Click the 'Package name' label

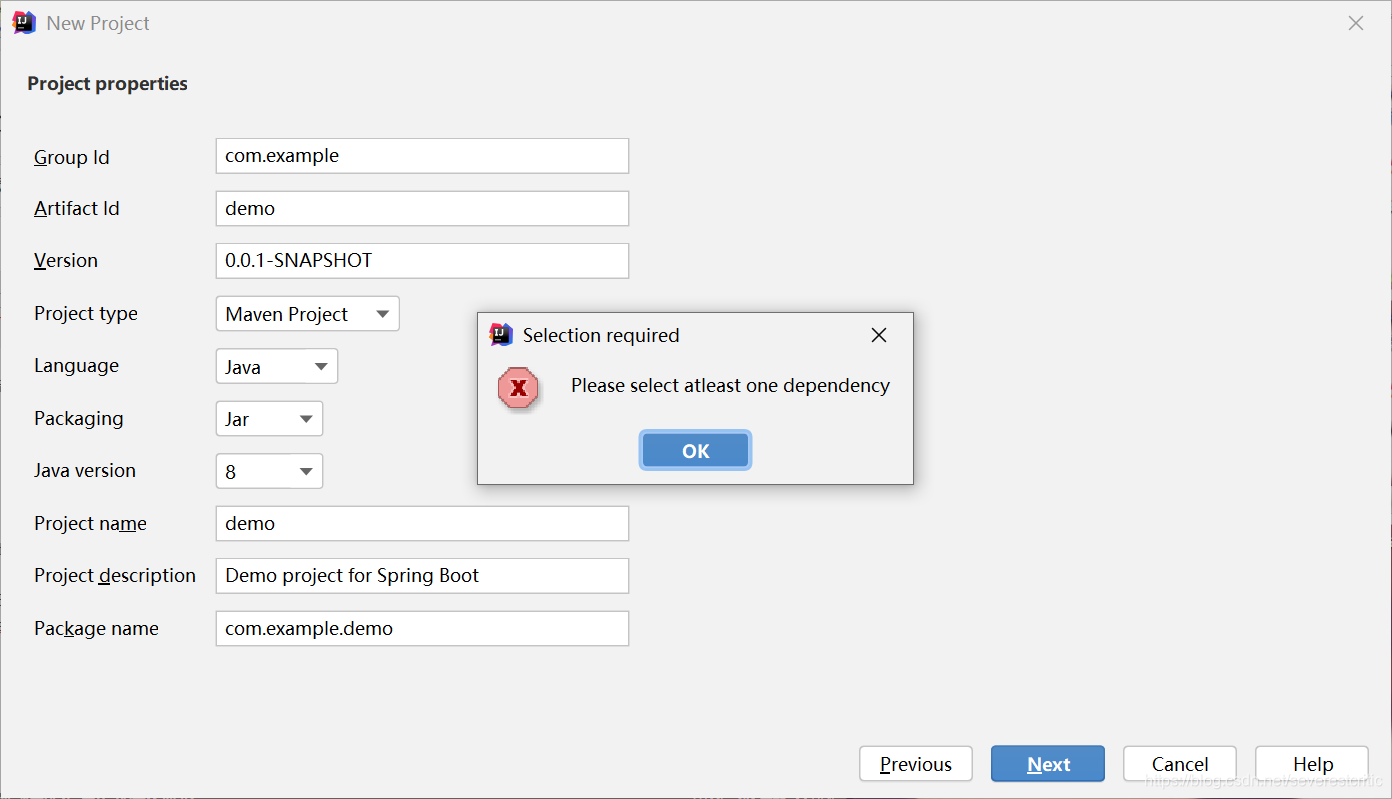coord(96,628)
